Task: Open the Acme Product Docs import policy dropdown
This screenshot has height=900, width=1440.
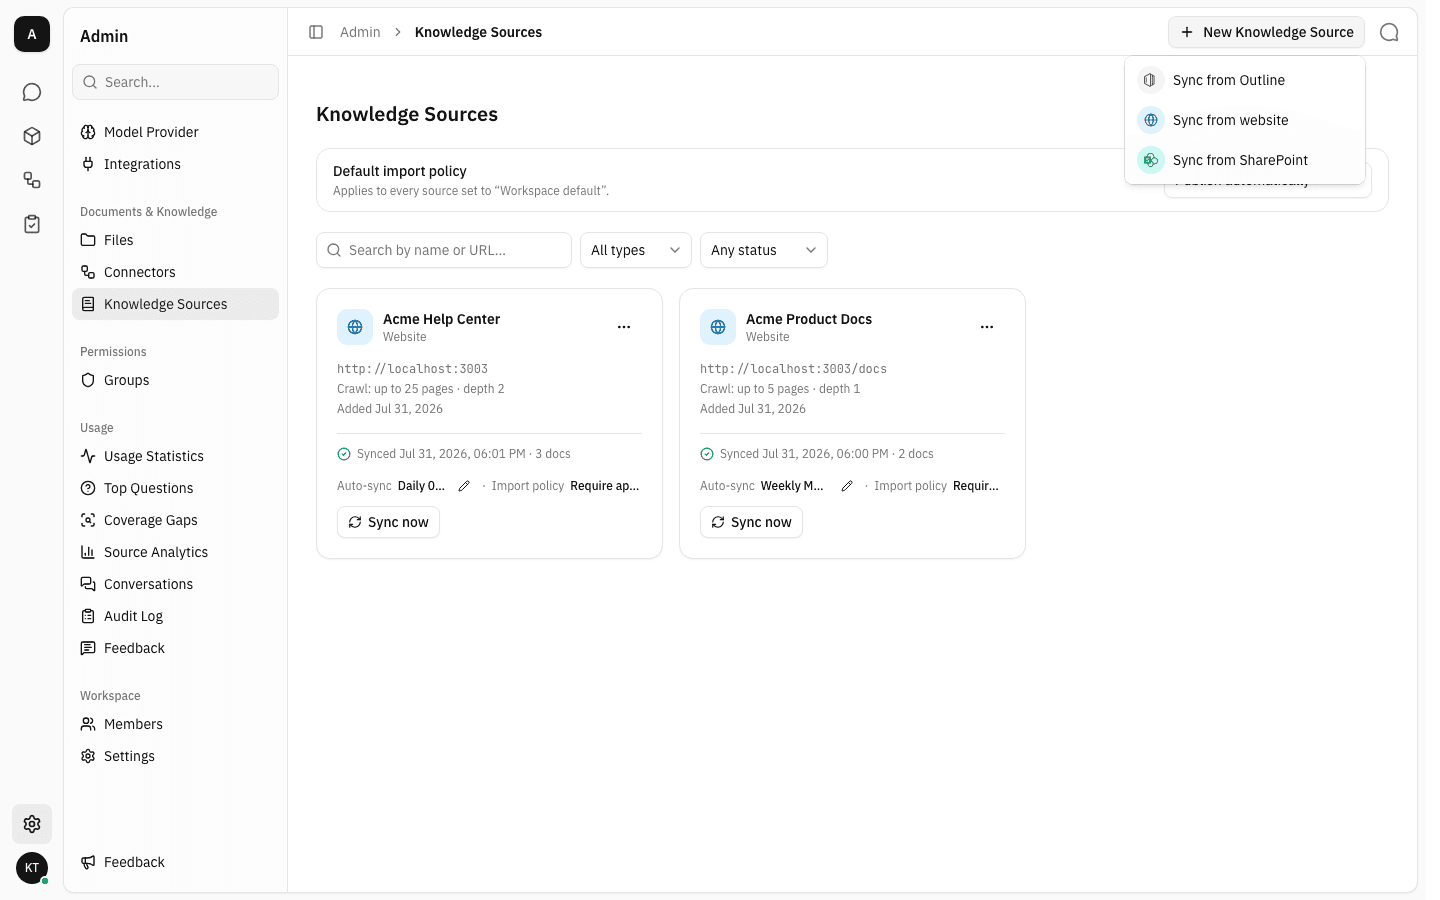Action: (x=976, y=486)
